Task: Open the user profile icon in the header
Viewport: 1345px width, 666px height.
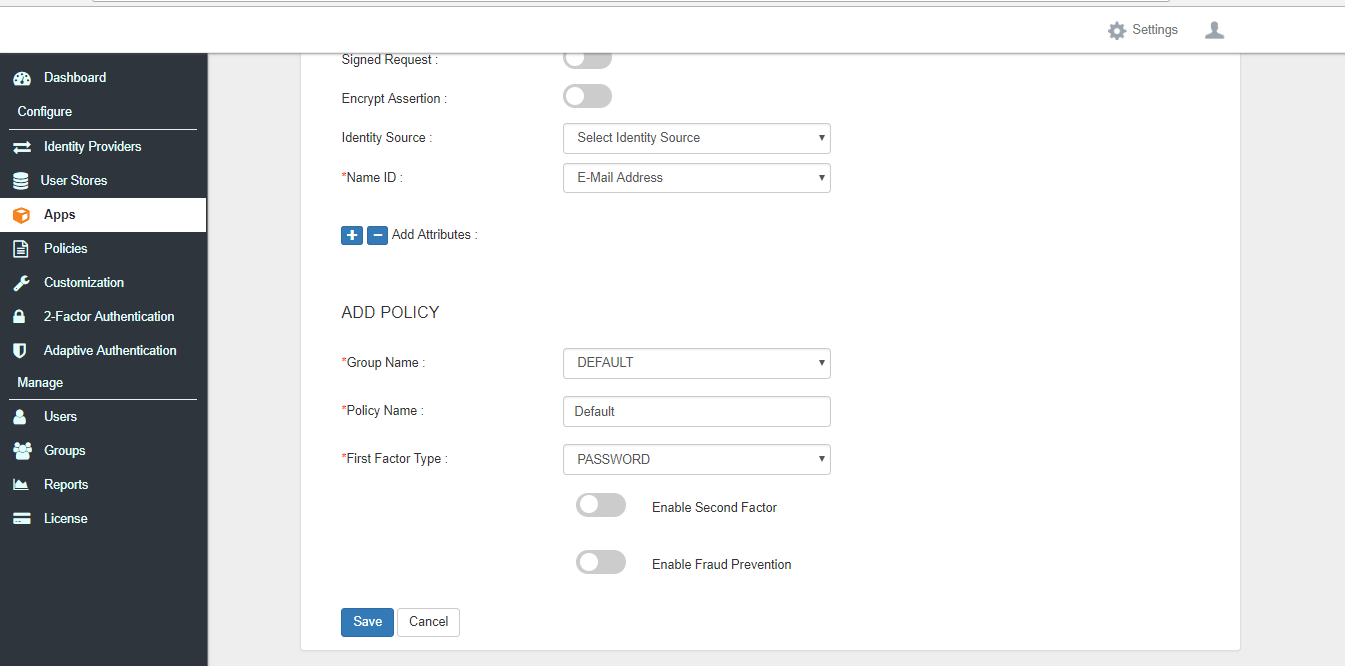Action: (x=1214, y=30)
